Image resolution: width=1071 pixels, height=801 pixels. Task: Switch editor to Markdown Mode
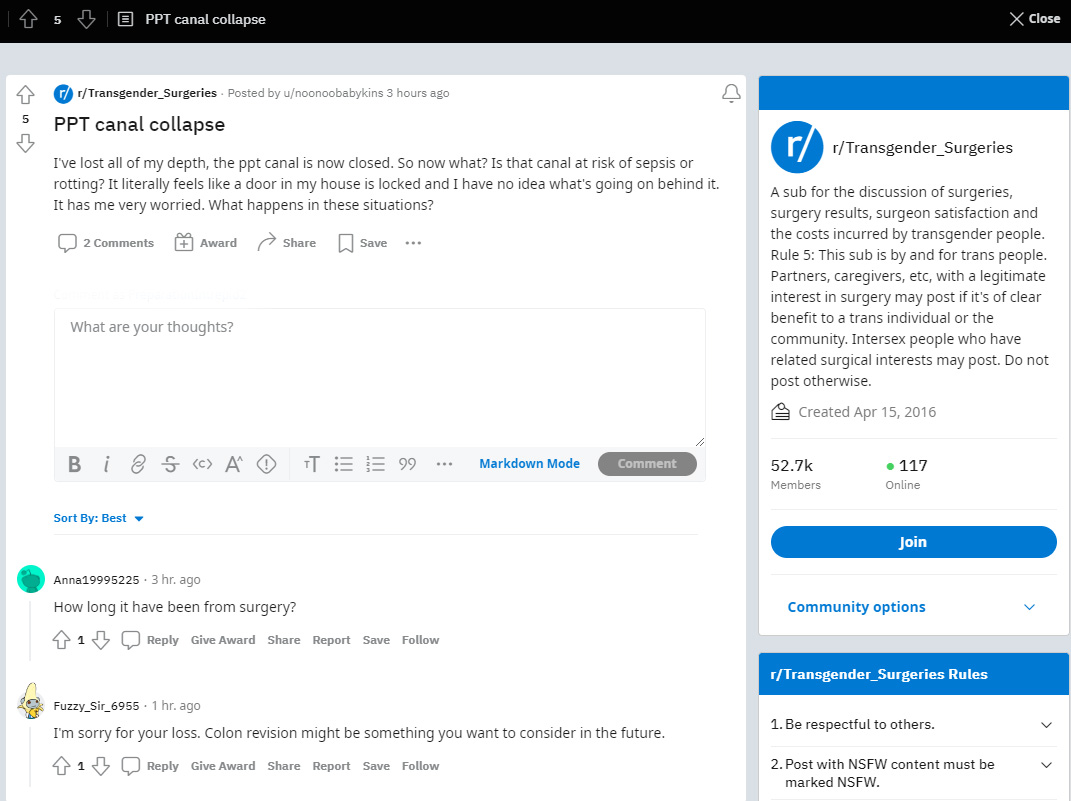click(529, 464)
